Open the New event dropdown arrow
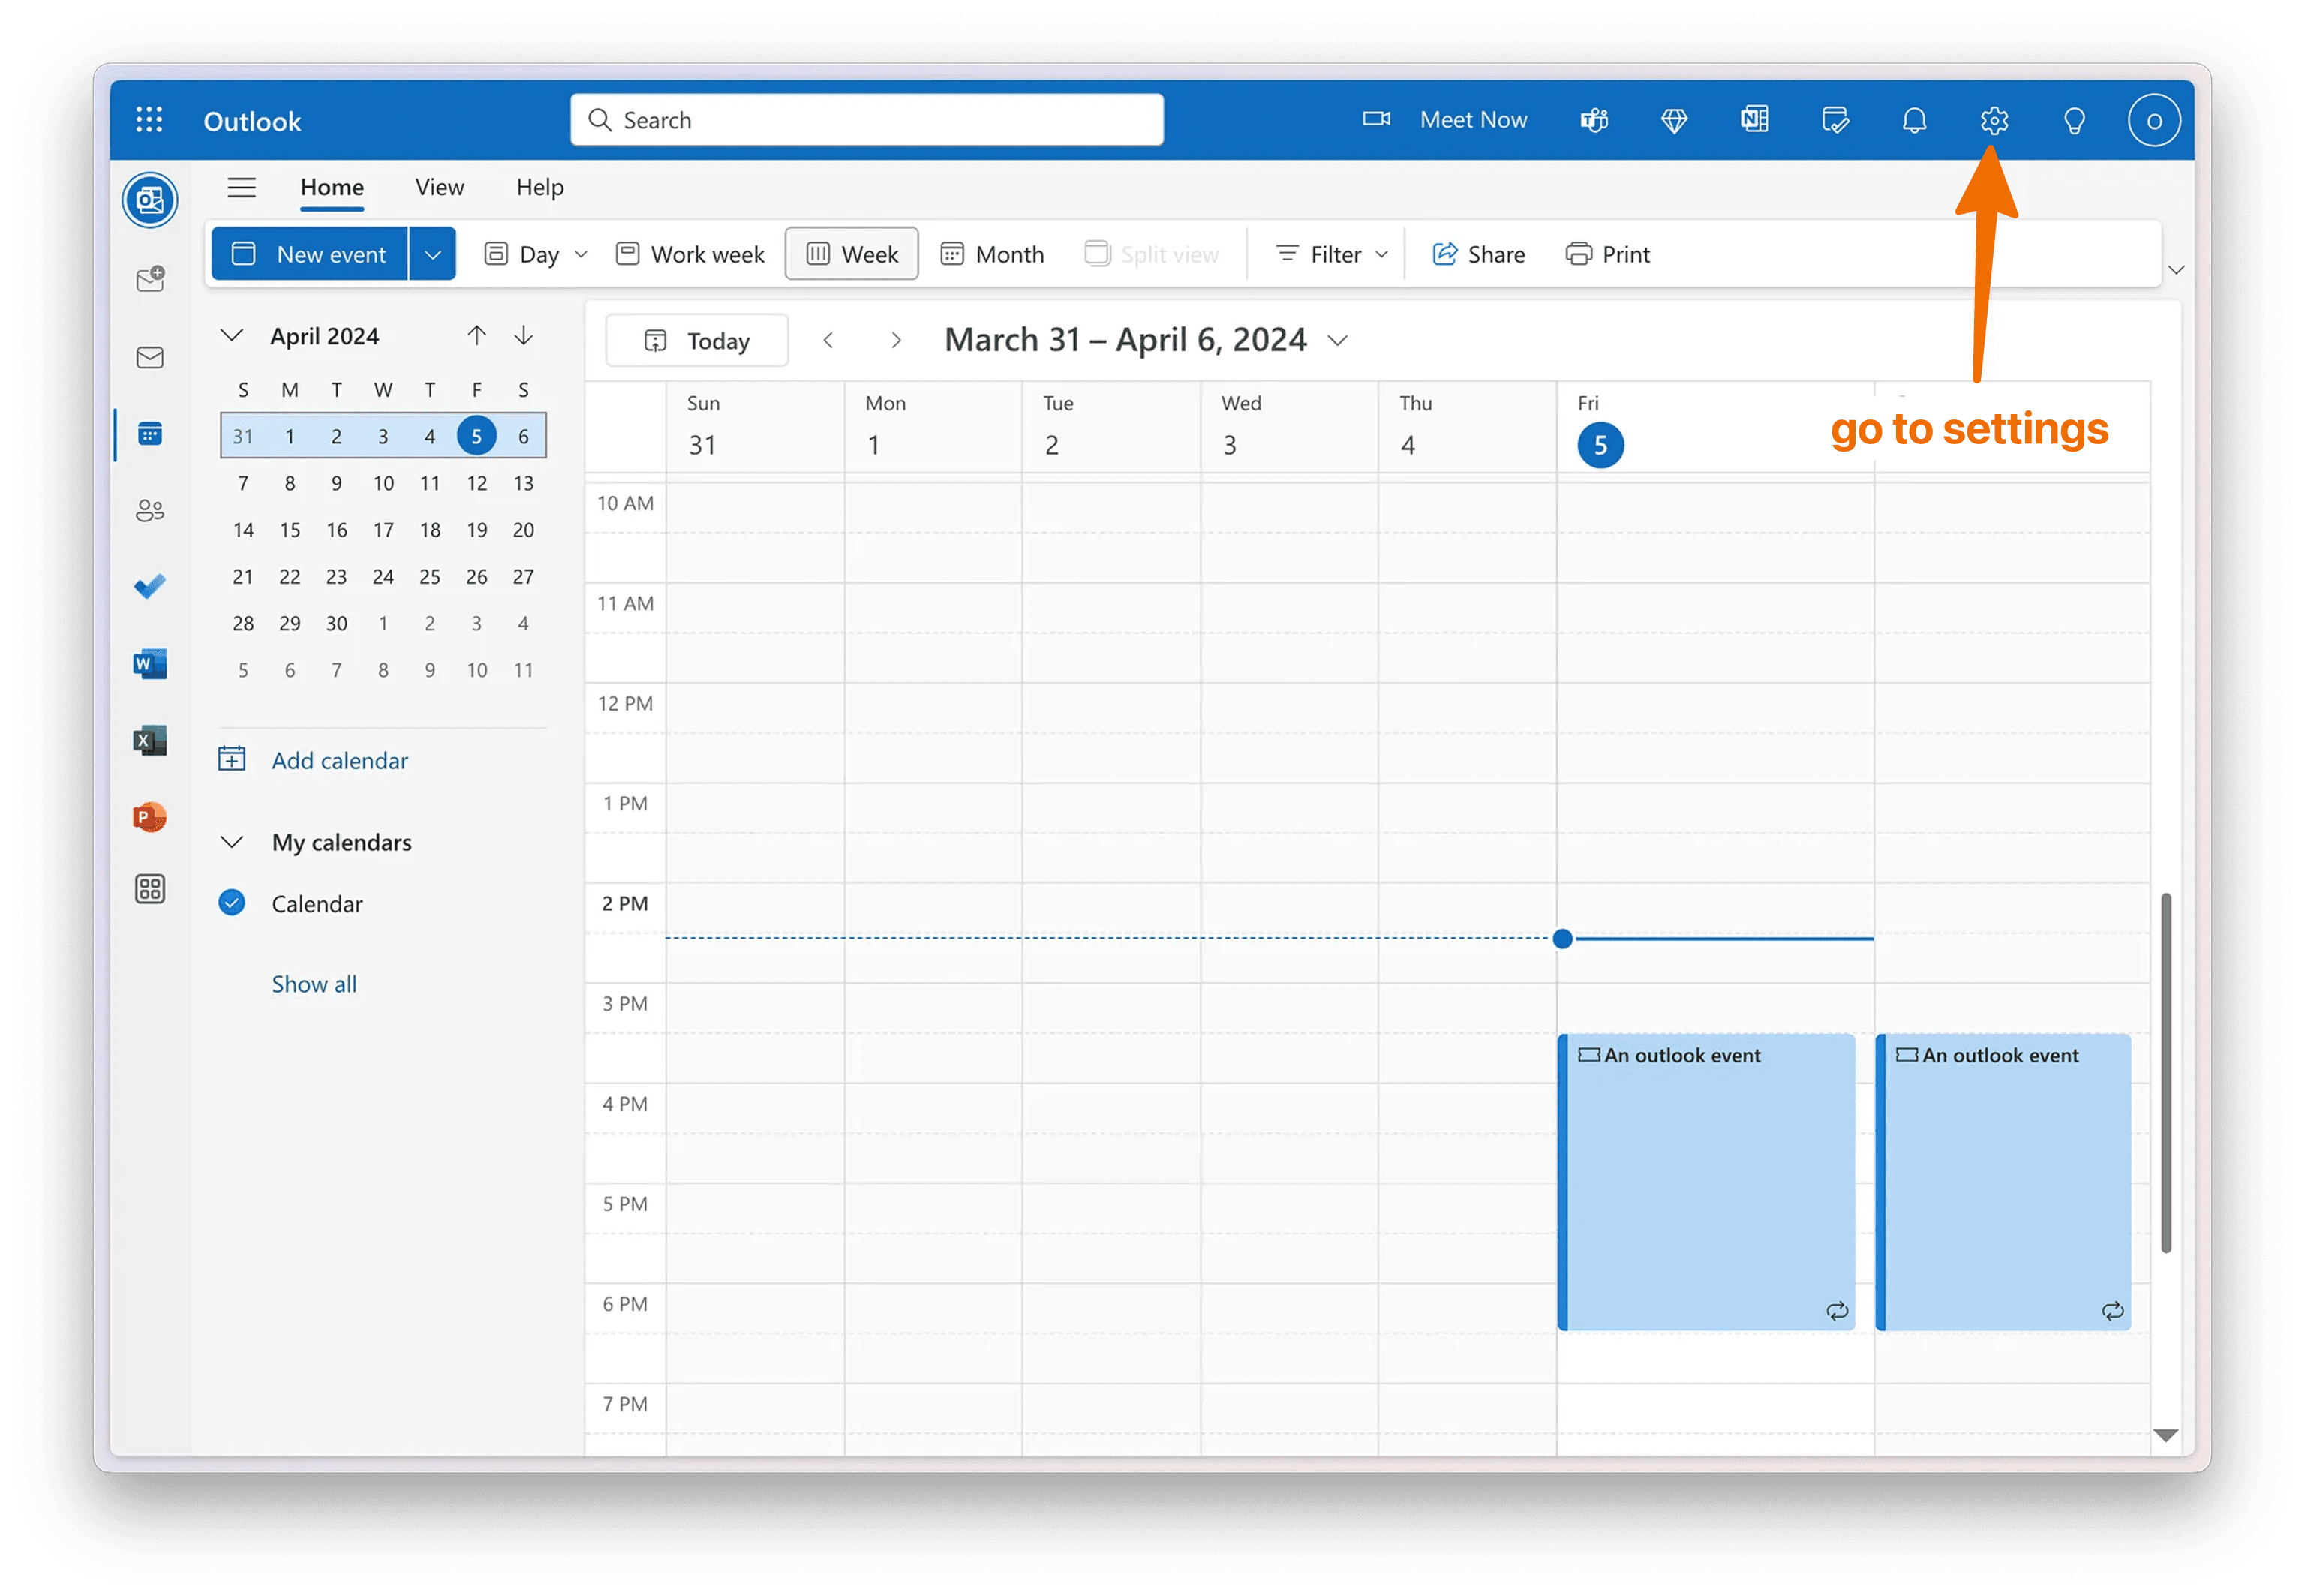 433,255
